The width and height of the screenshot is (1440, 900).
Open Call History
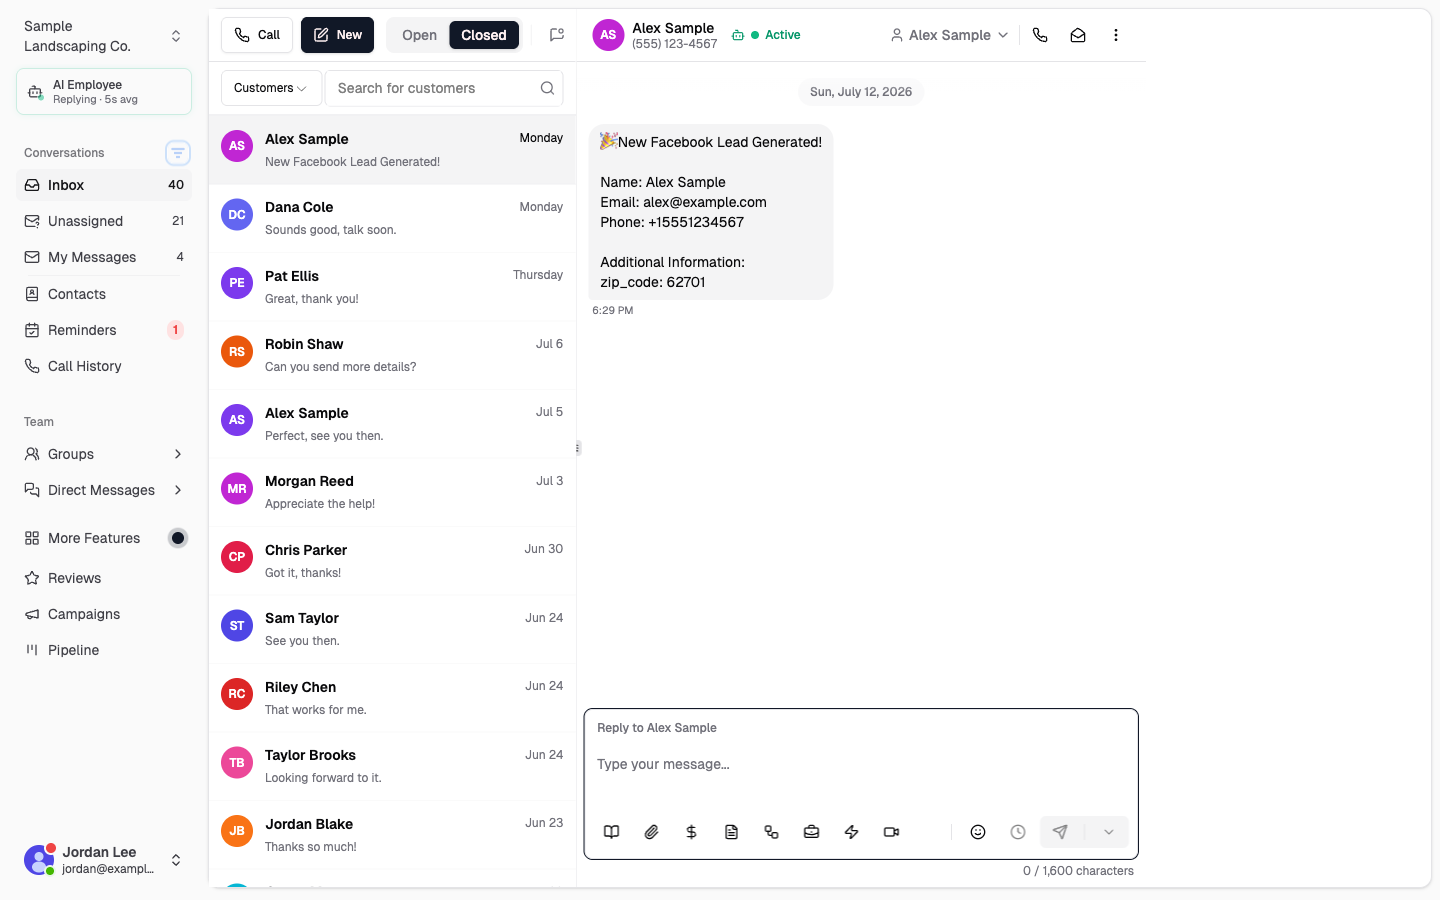point(104,366)
